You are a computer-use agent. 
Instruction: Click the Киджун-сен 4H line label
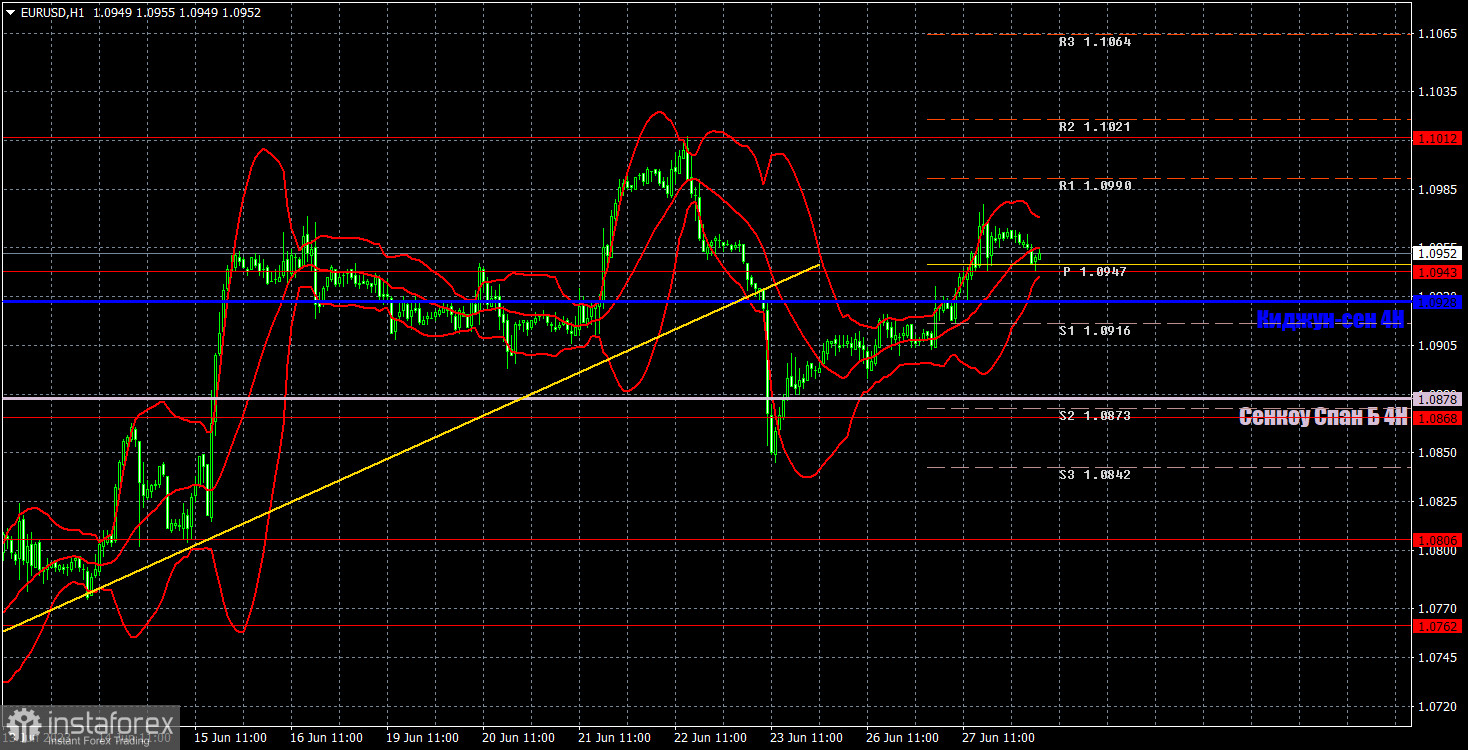click(x=1330, y=319)
